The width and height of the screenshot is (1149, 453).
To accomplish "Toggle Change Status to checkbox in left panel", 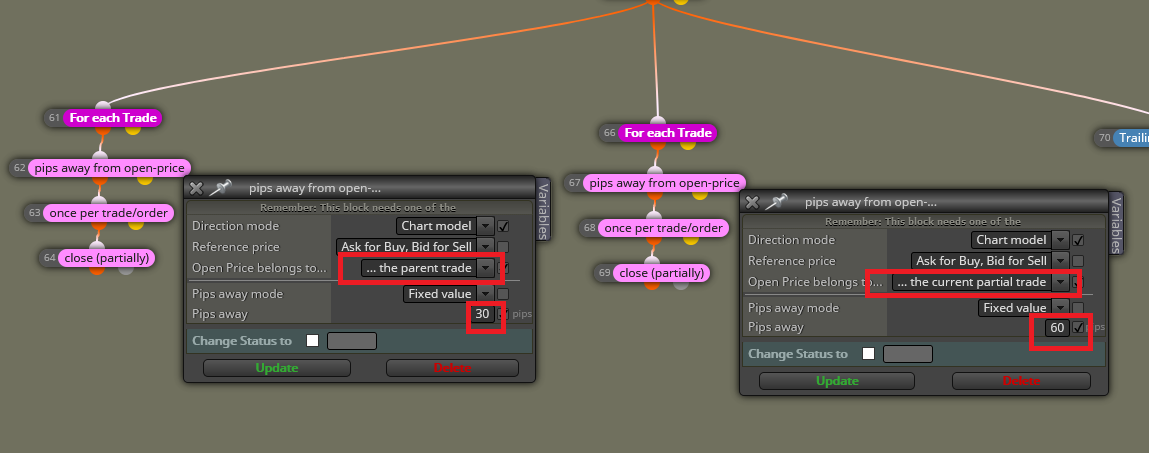I will [313, 341].
